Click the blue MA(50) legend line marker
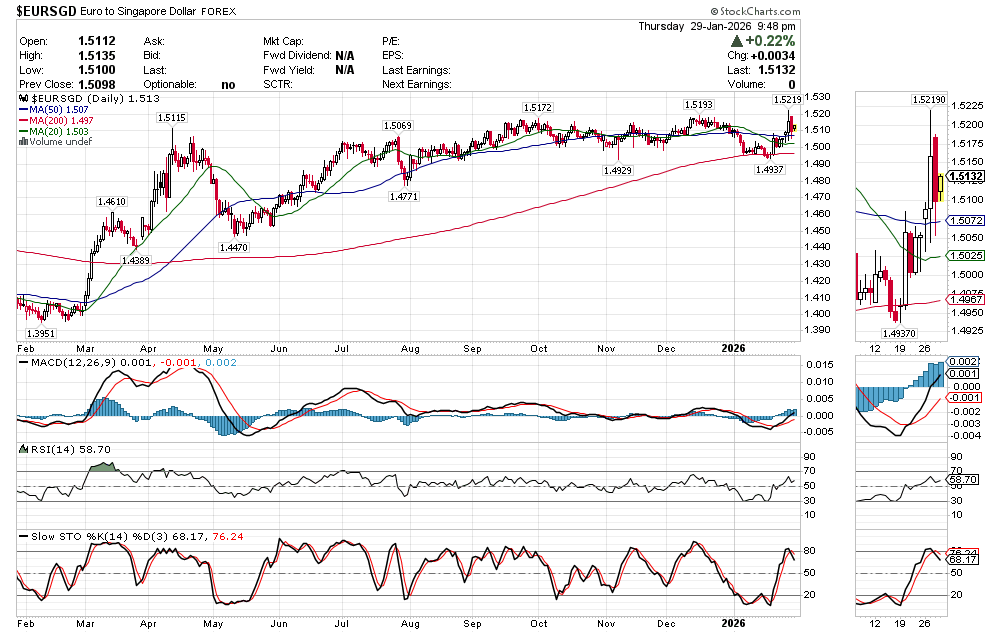1000x633 pixels. tap(24, 110)
